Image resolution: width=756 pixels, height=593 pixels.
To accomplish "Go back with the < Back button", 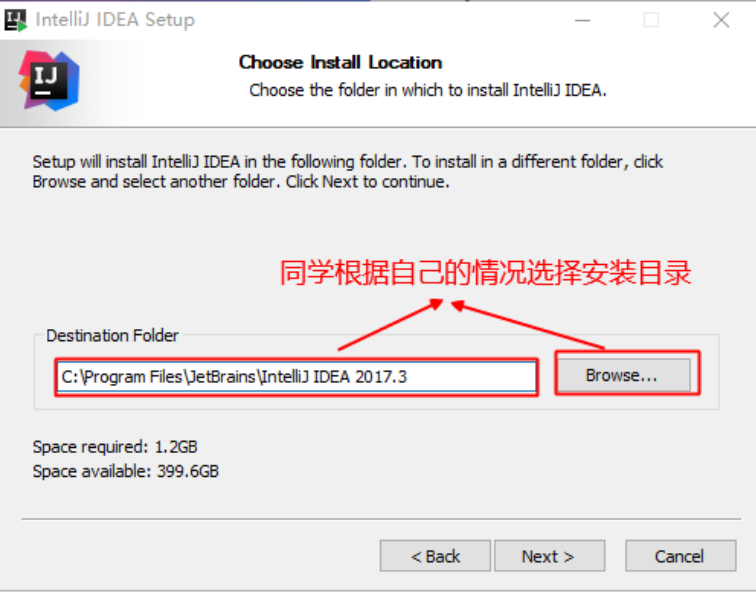I will [435, 556].
